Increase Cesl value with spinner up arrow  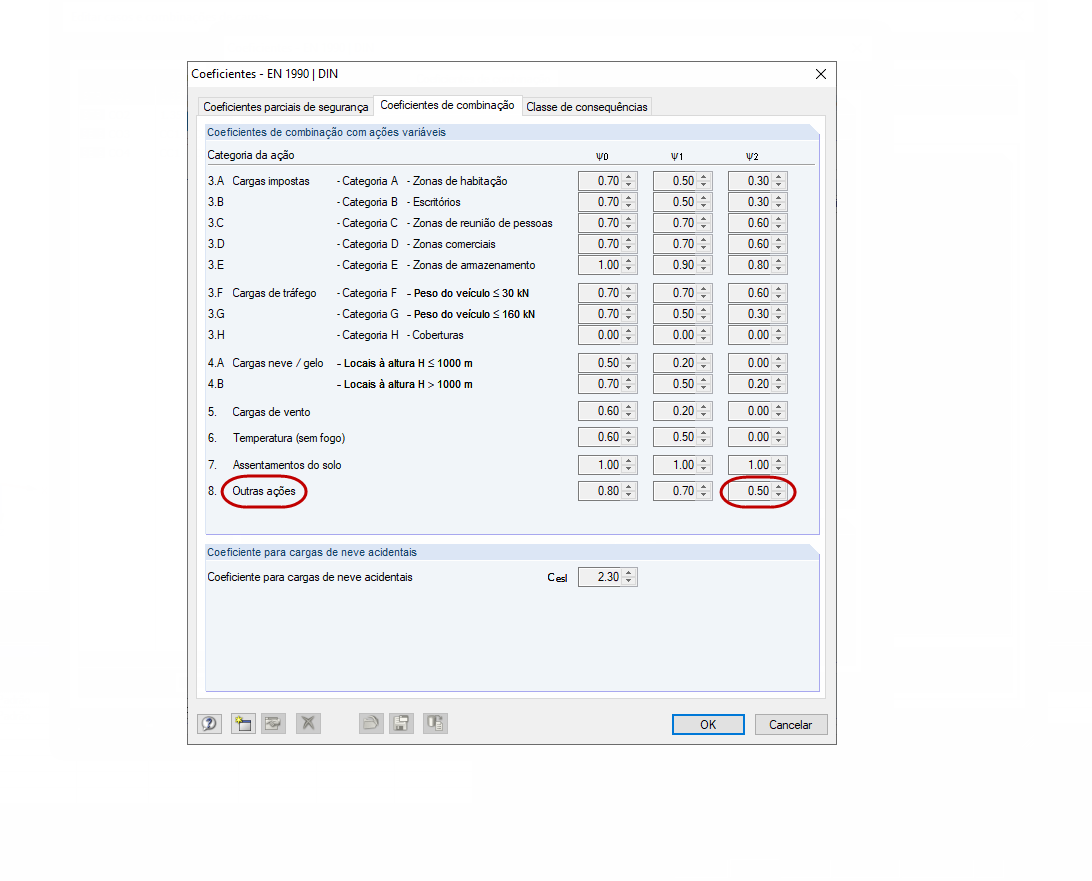pos(629,573)
